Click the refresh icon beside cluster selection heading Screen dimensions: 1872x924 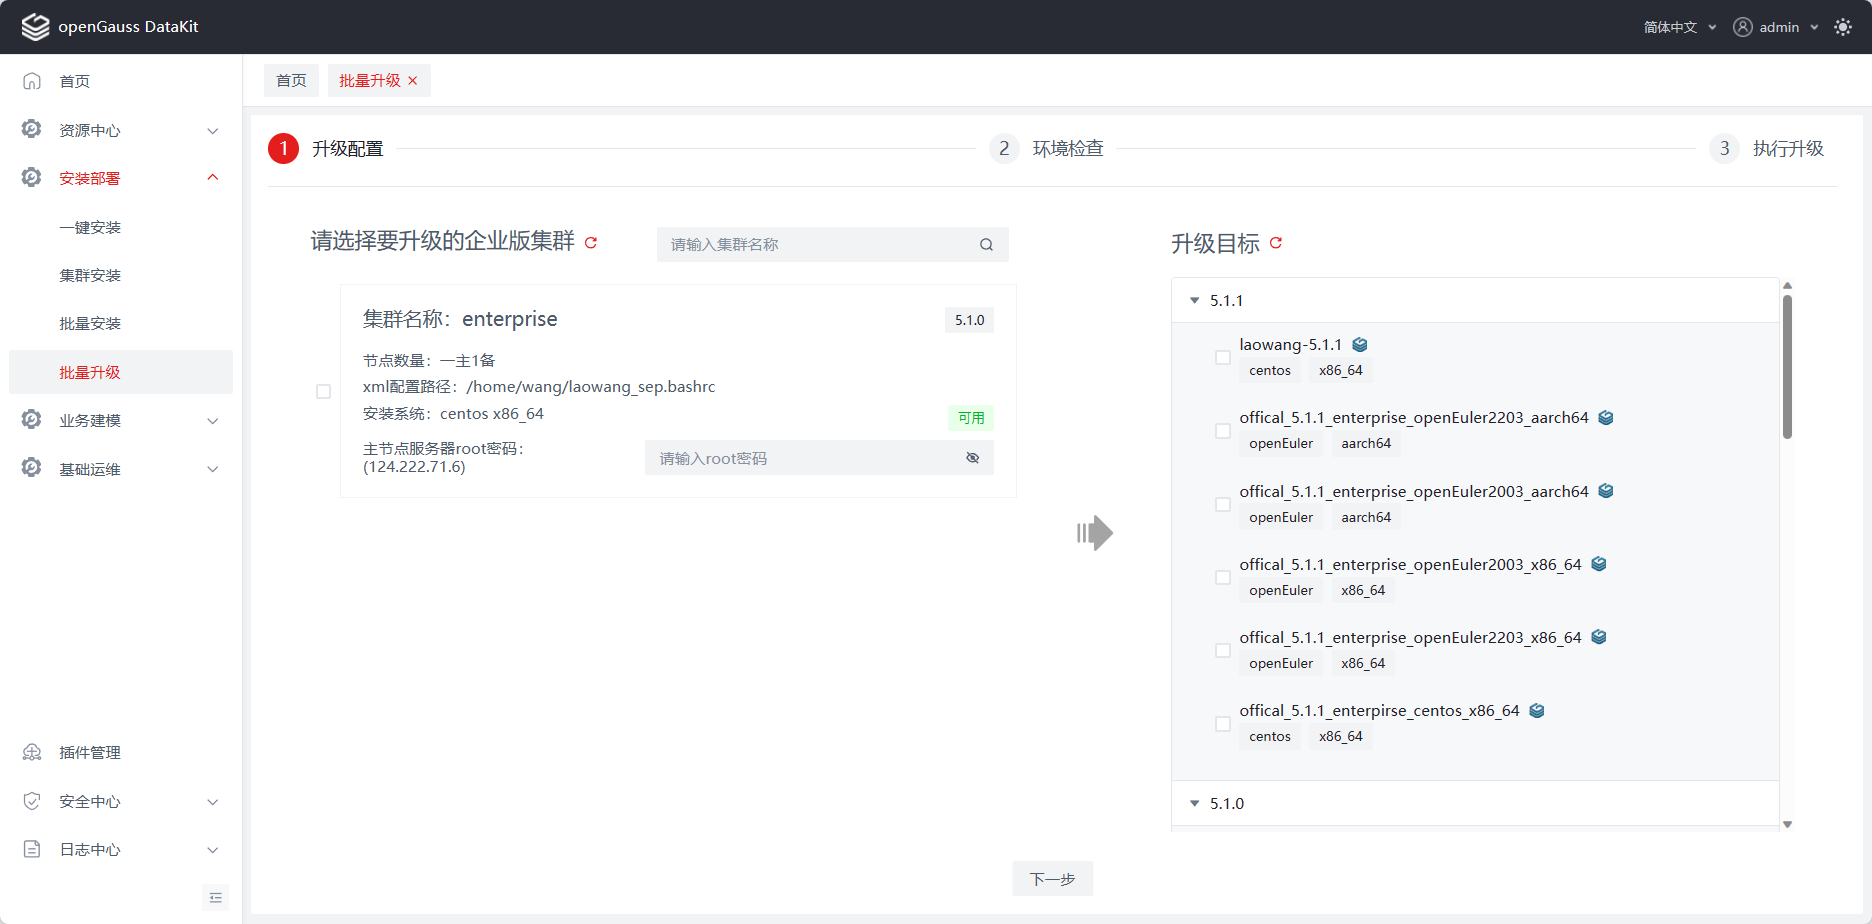pos(591,242)
